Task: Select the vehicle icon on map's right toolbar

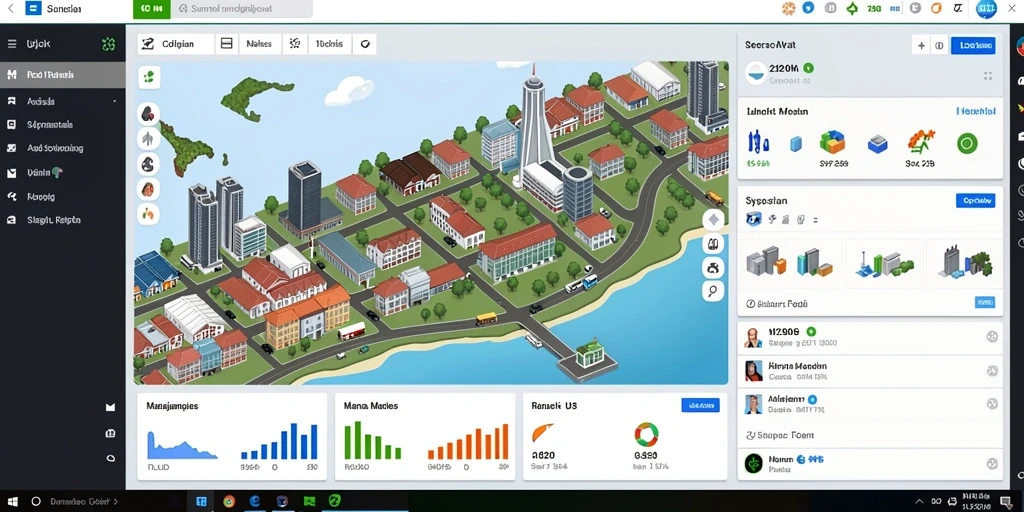Action: [712, 267]
